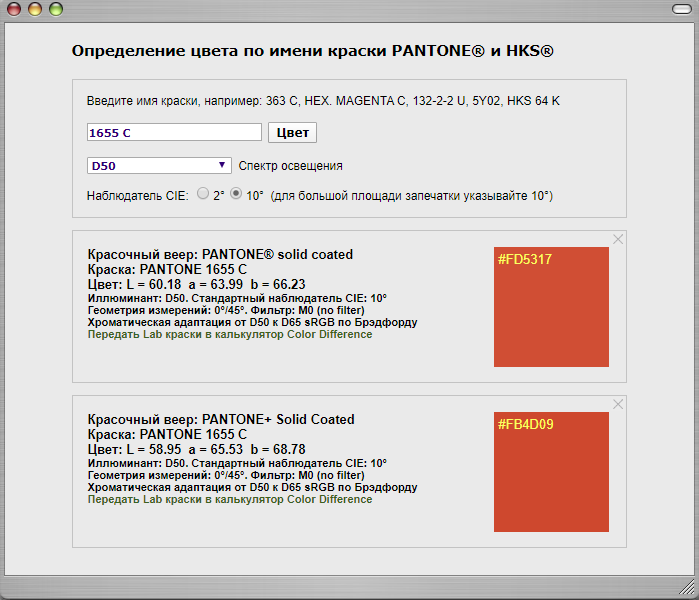
Task: Open Color Difference link in PANTONE+ Solid Coated card
Action: (230, 499)
